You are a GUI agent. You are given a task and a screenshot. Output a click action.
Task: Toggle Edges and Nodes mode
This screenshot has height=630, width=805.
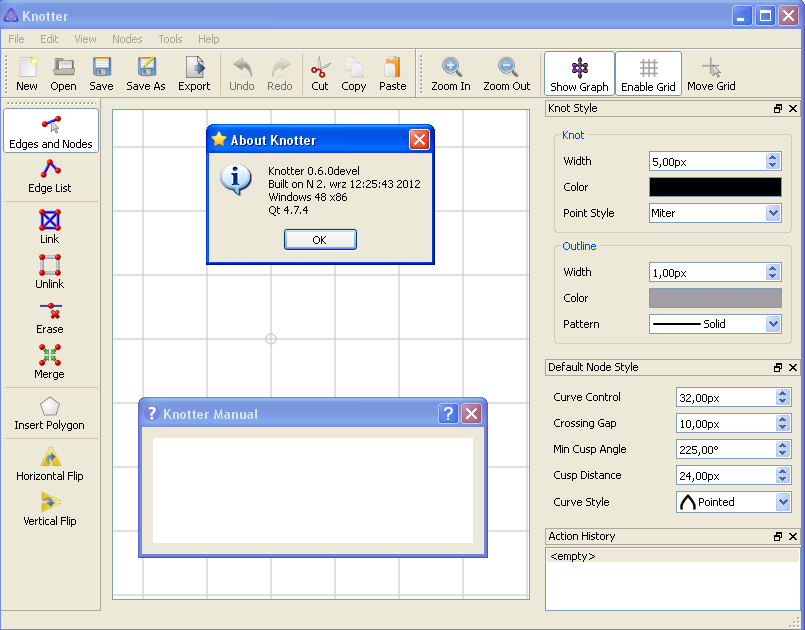pos(51,130)
